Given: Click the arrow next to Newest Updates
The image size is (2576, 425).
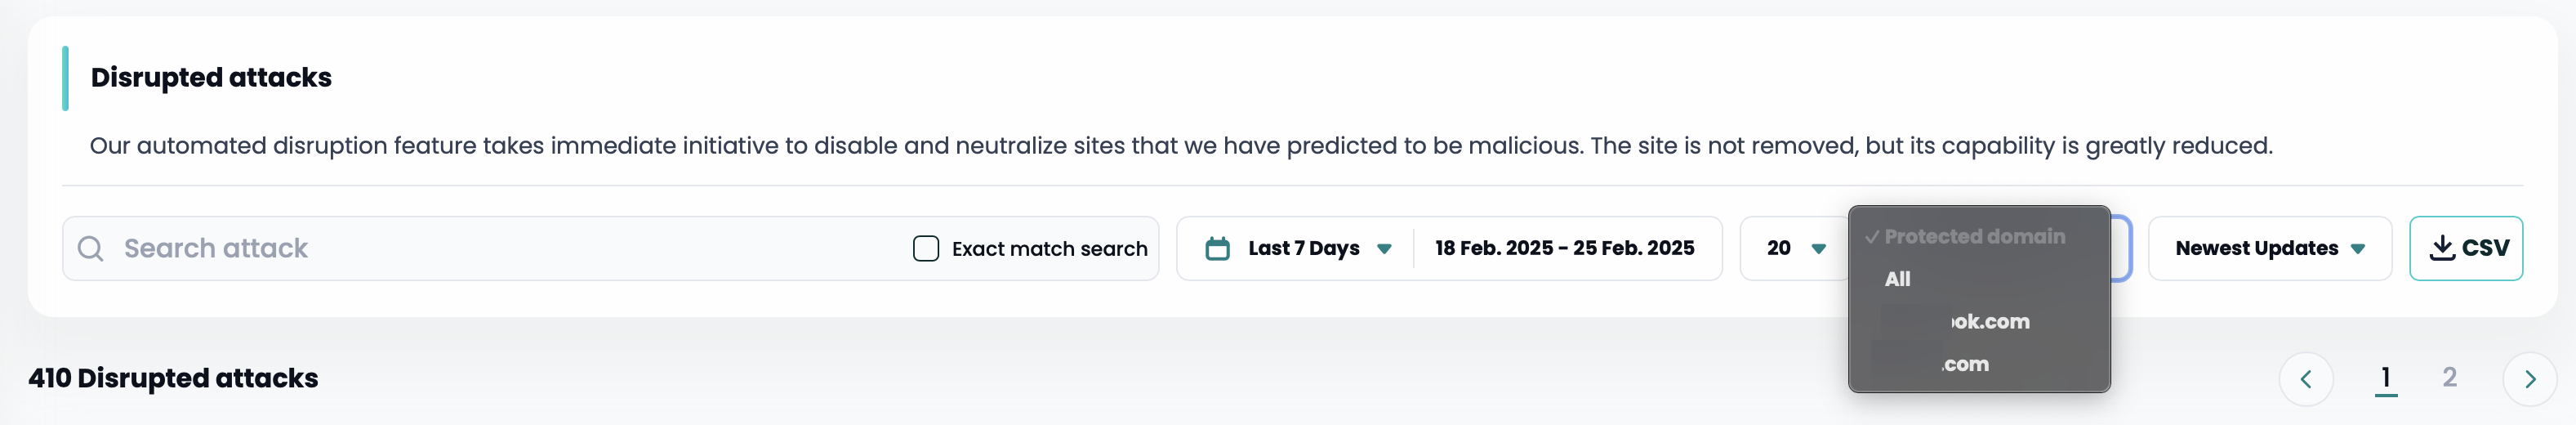Looking at the screenshot, I should coord(2358,249).
